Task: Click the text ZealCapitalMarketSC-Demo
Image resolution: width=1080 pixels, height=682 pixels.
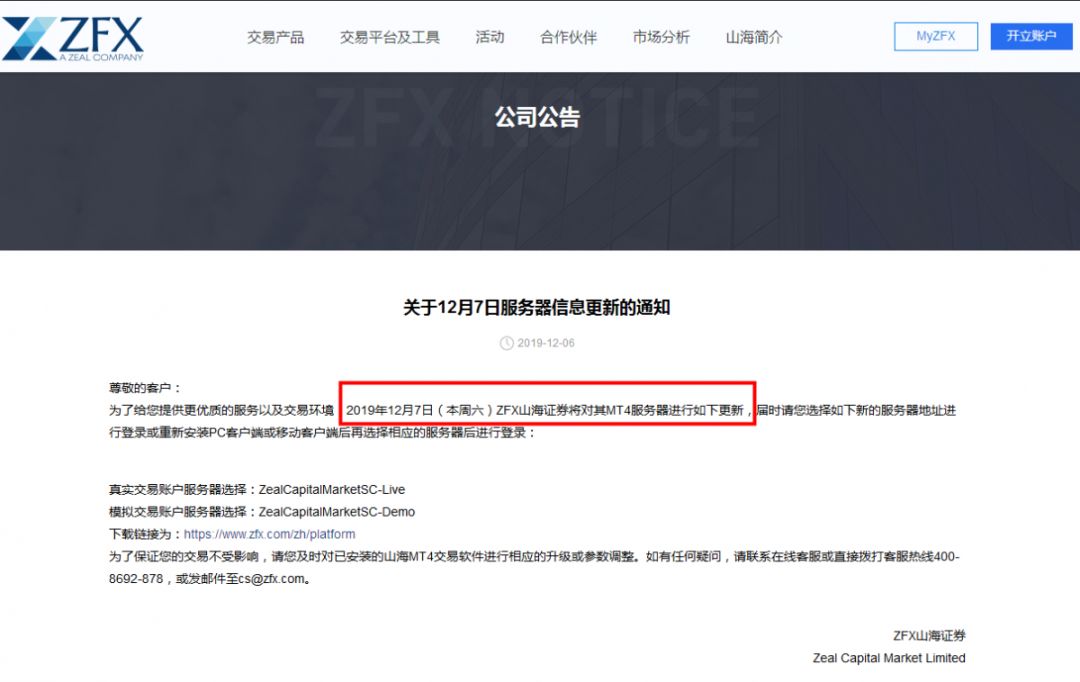Action: (337, 512)
